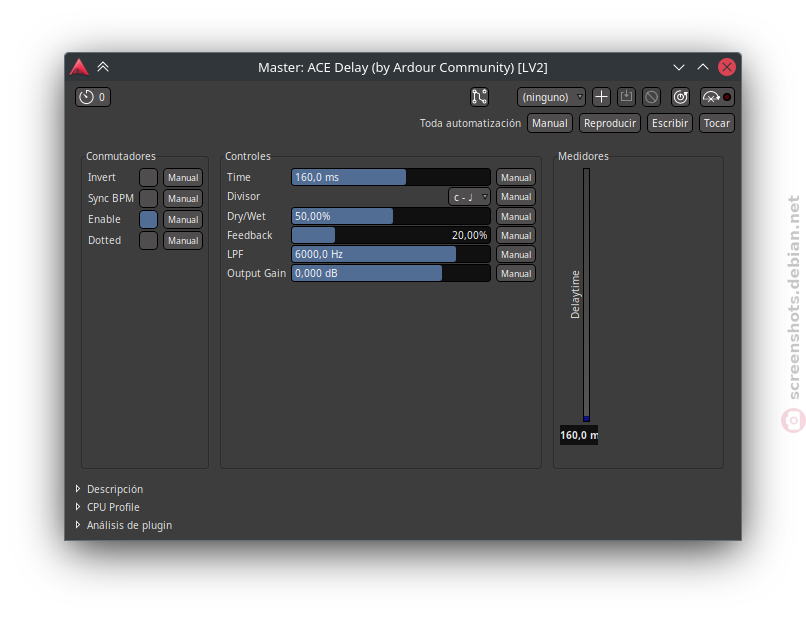Viewport: 806px width, 617px height.
Task: Set all automation to Tocar
Action: [717, 123]
